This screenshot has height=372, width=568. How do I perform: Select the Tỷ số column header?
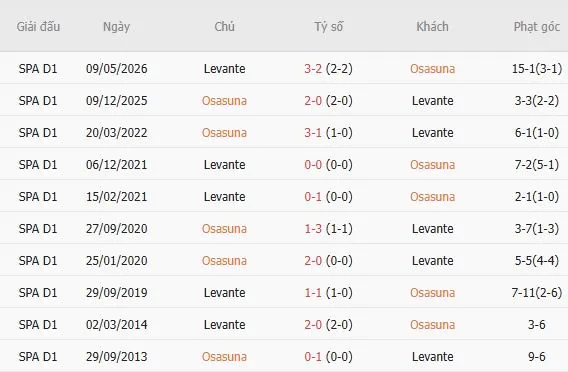(x=328, y=27)
